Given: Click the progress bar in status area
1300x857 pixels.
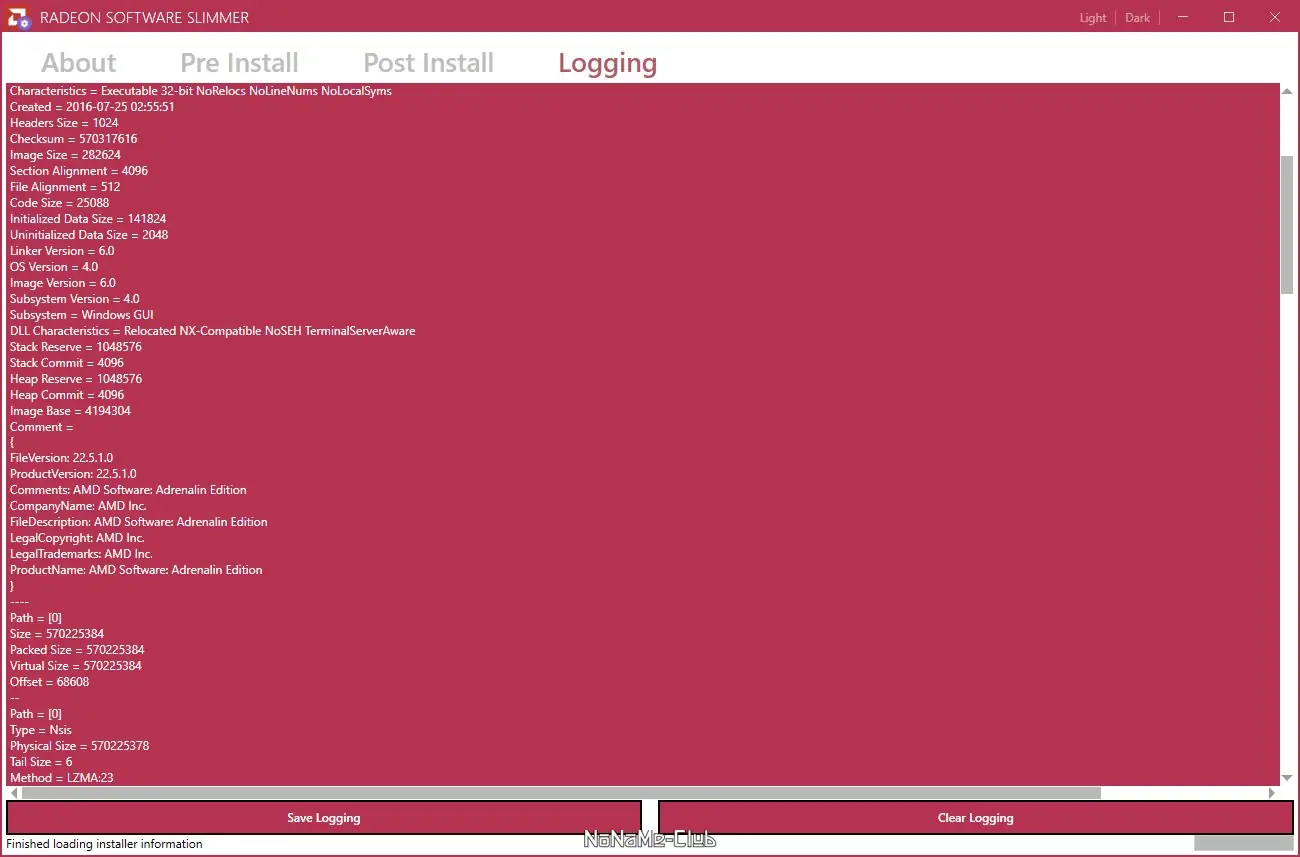Looking at the screenshot, I should [x=1243, y=844].
